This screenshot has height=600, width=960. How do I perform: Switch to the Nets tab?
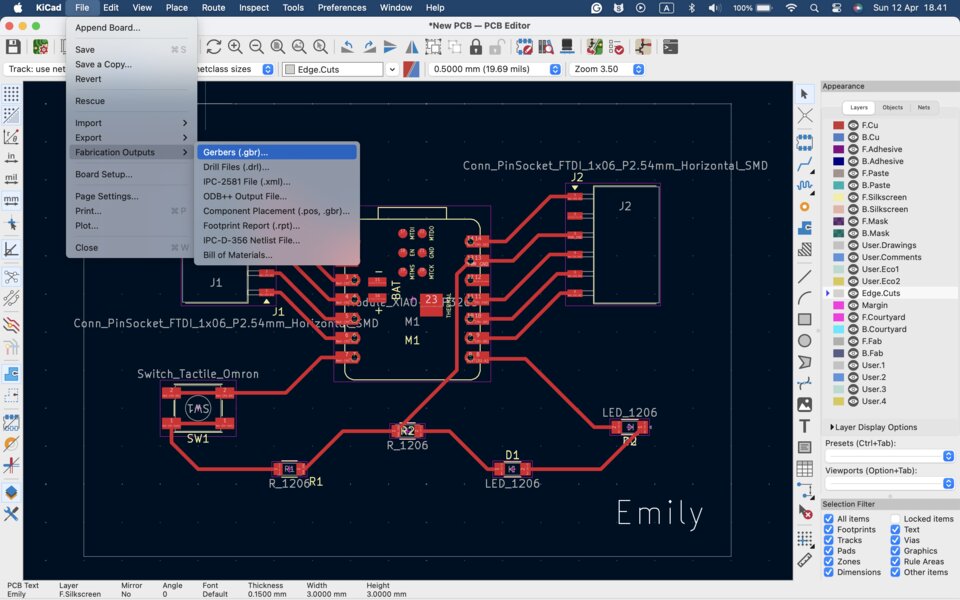[924, 107]
